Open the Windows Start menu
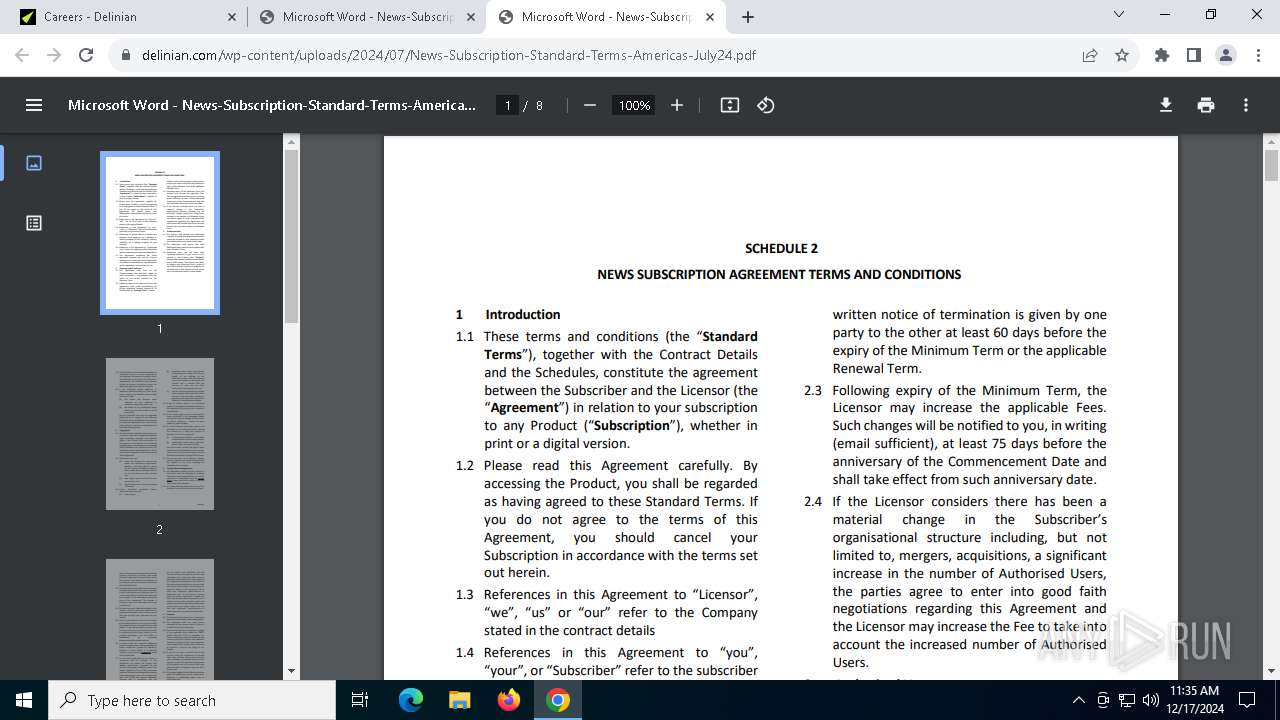 (x=24, y=700)
